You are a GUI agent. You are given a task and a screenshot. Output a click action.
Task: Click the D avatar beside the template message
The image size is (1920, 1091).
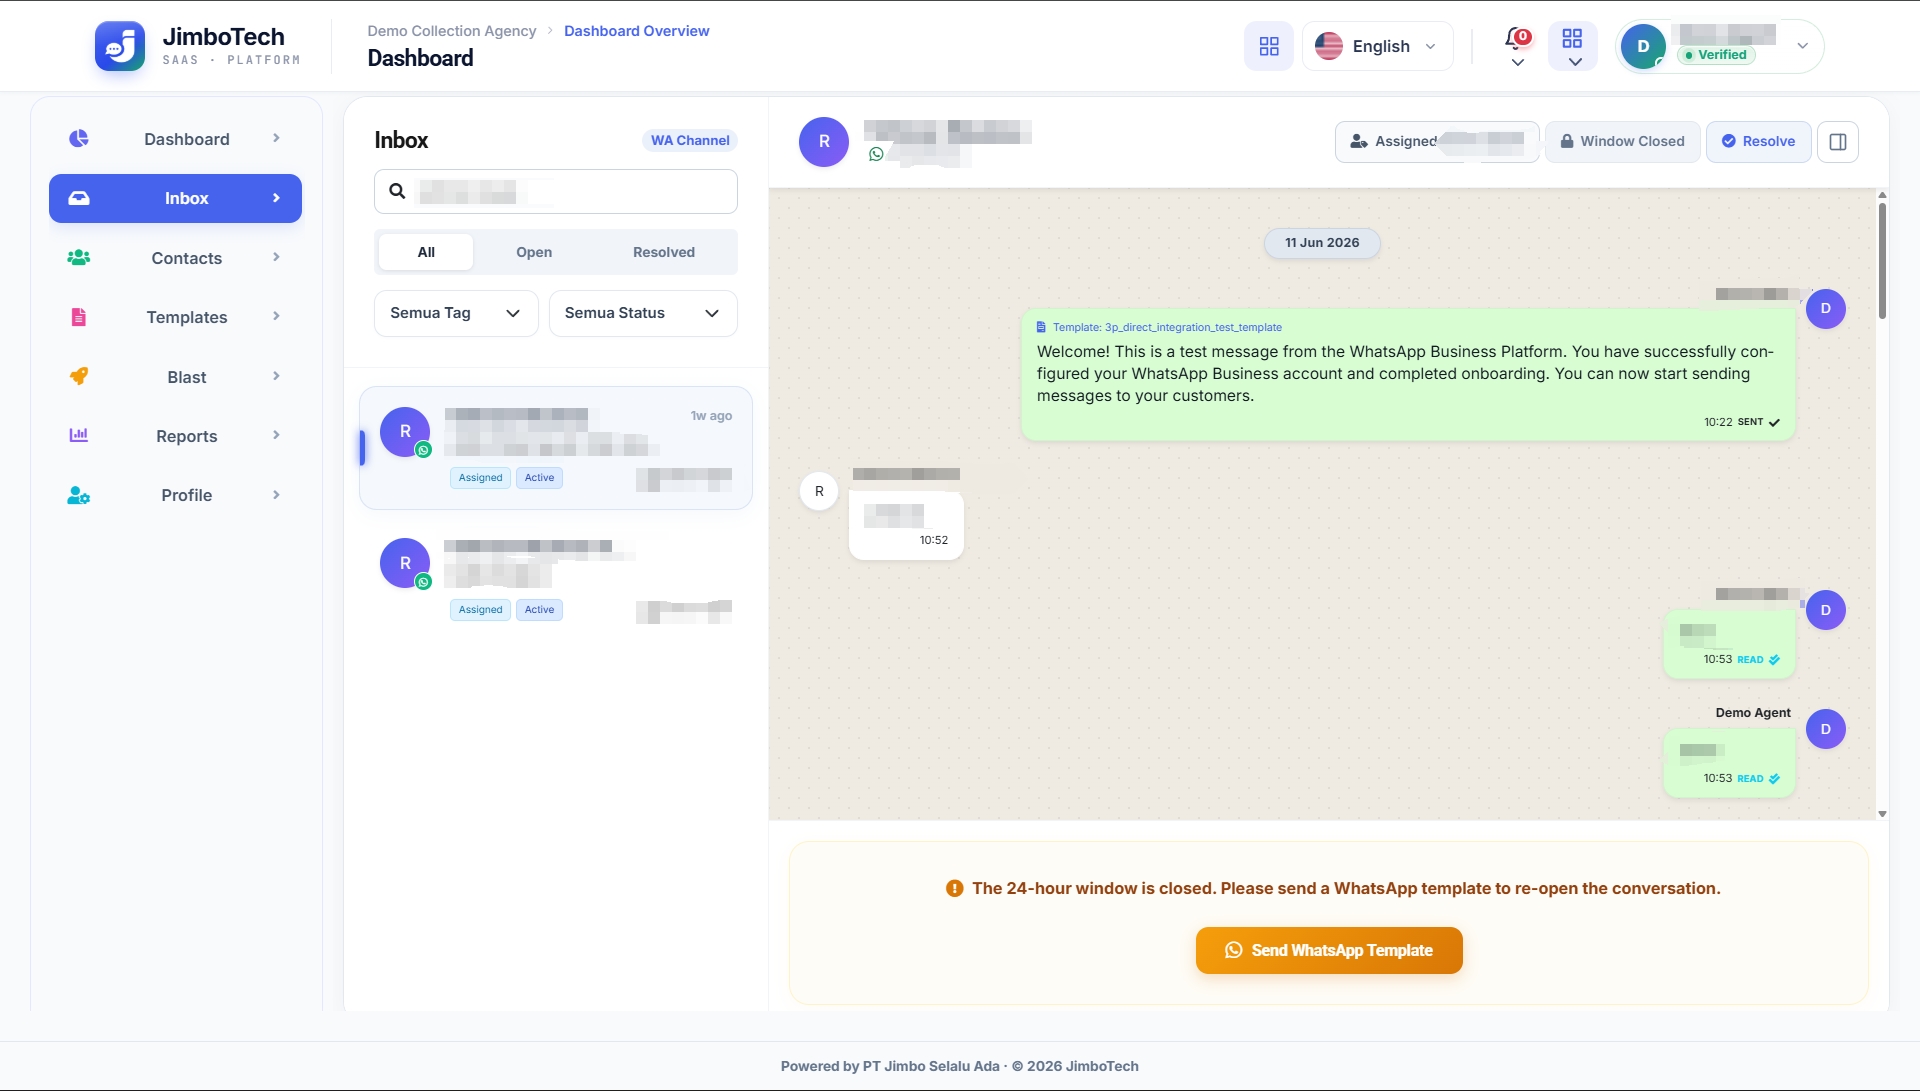coord(1826,309)
